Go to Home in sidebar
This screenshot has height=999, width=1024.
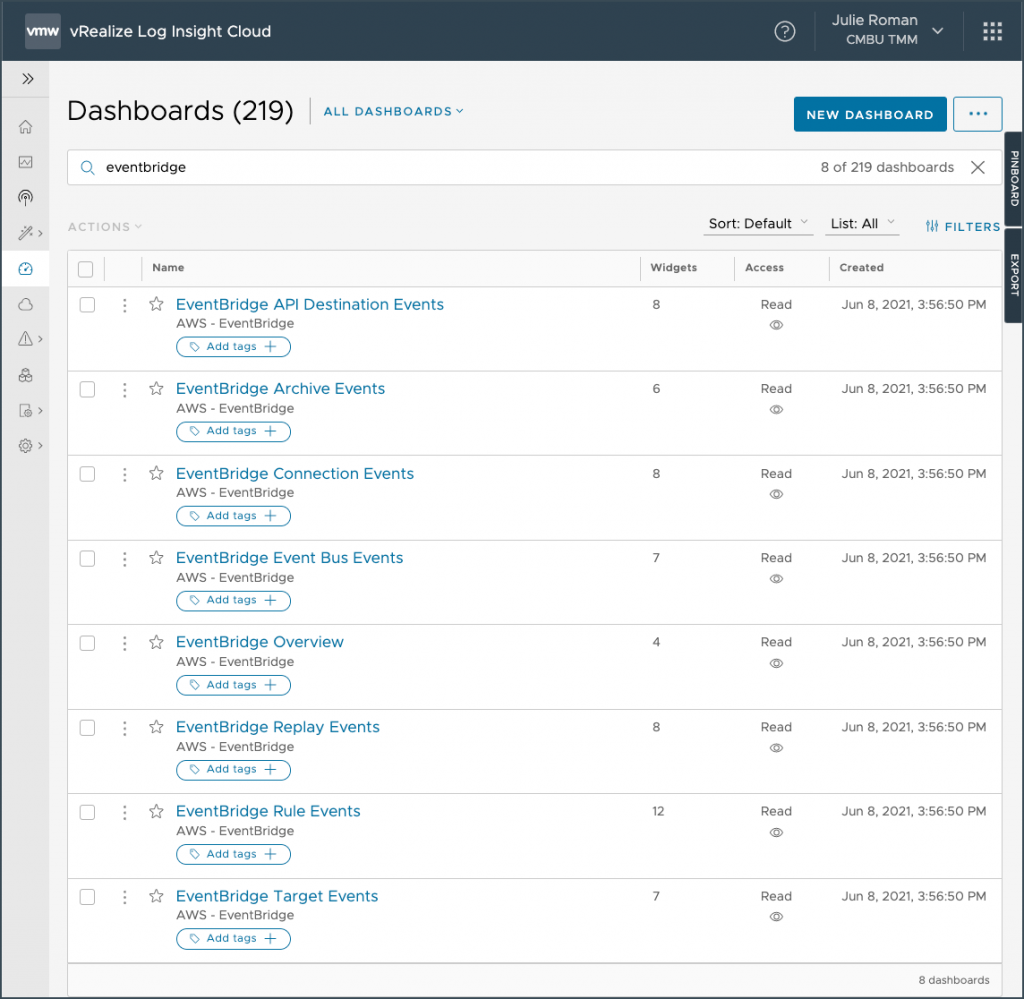[x=25, y=127]
